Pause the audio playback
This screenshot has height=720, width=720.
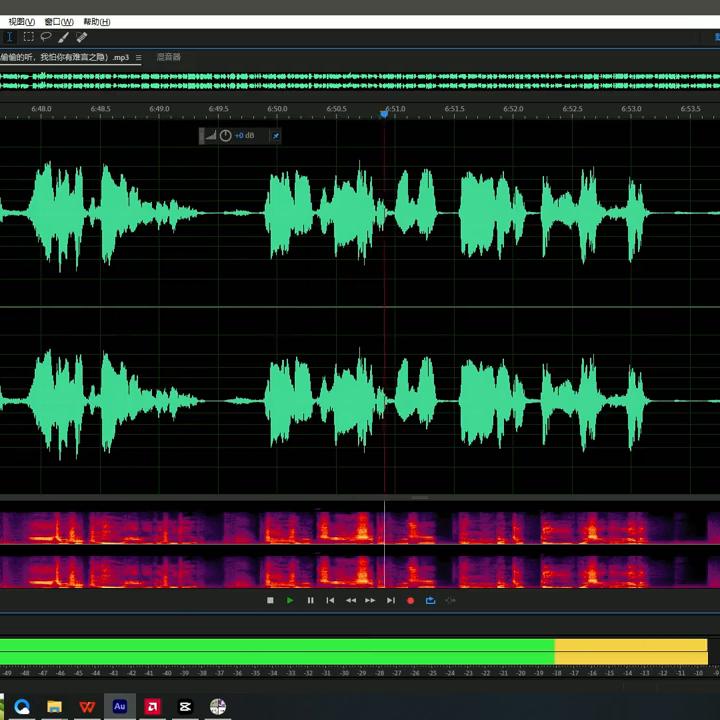pos(310,600)
